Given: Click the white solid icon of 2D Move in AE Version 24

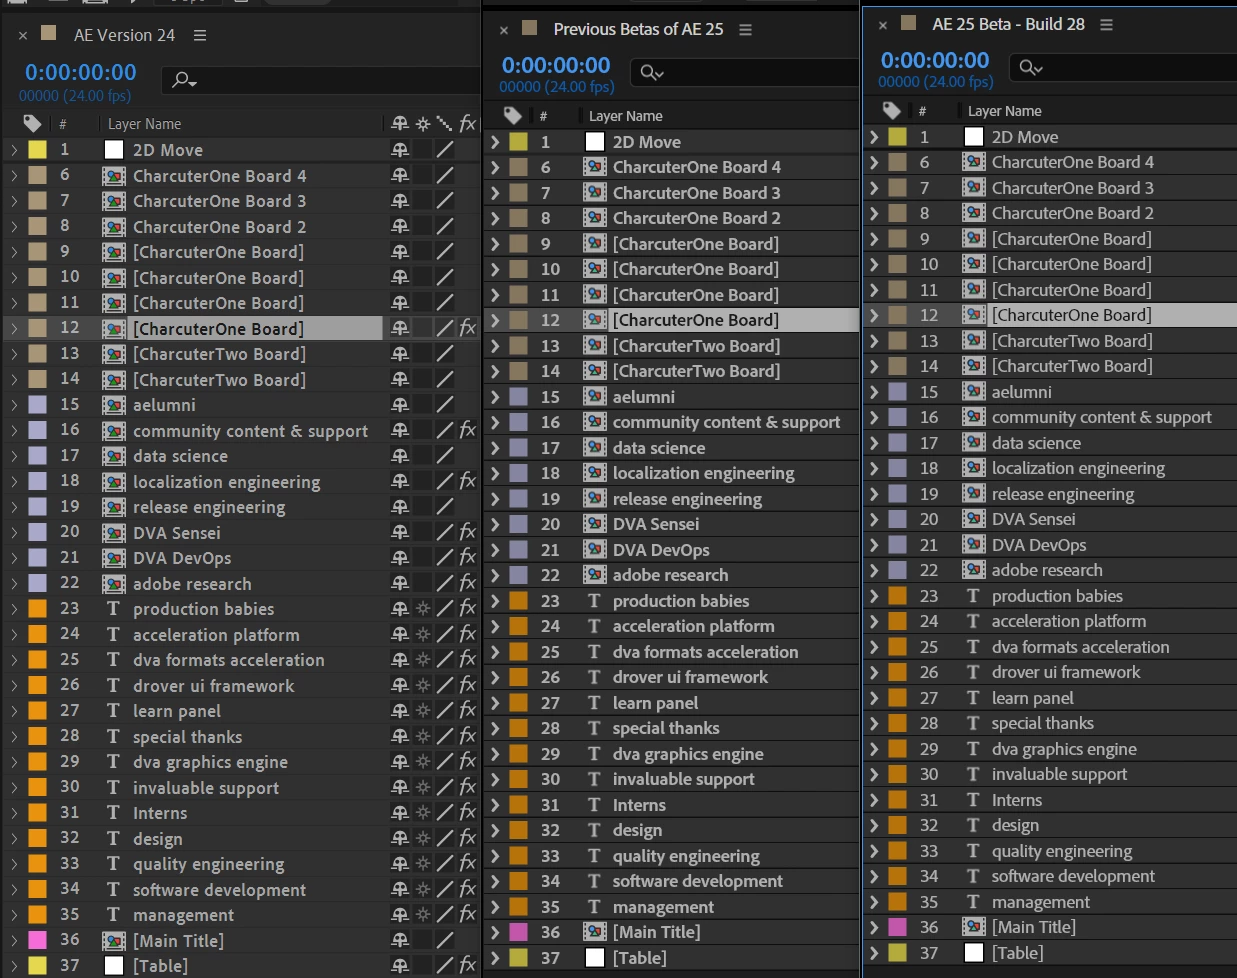Looking at the screenshot, I should click(x=114, y=150).
